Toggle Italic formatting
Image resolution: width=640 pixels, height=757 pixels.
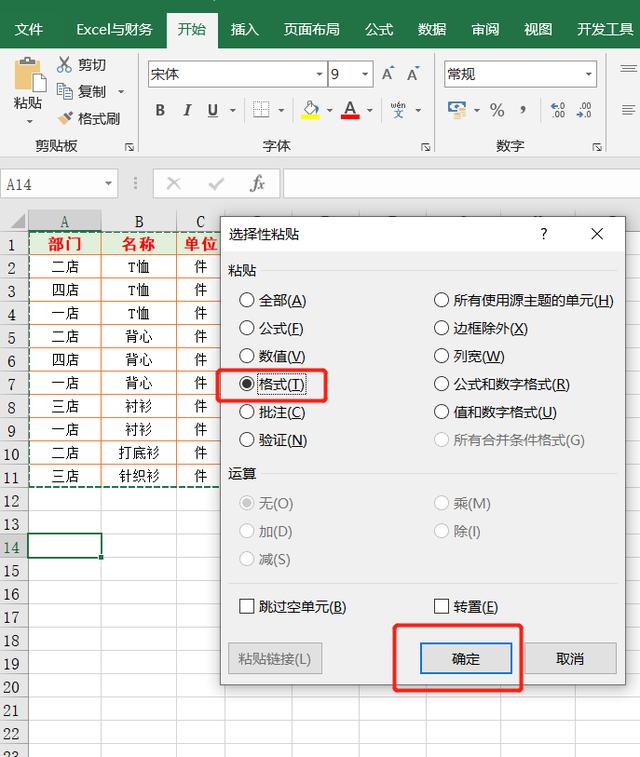(187, 111)
